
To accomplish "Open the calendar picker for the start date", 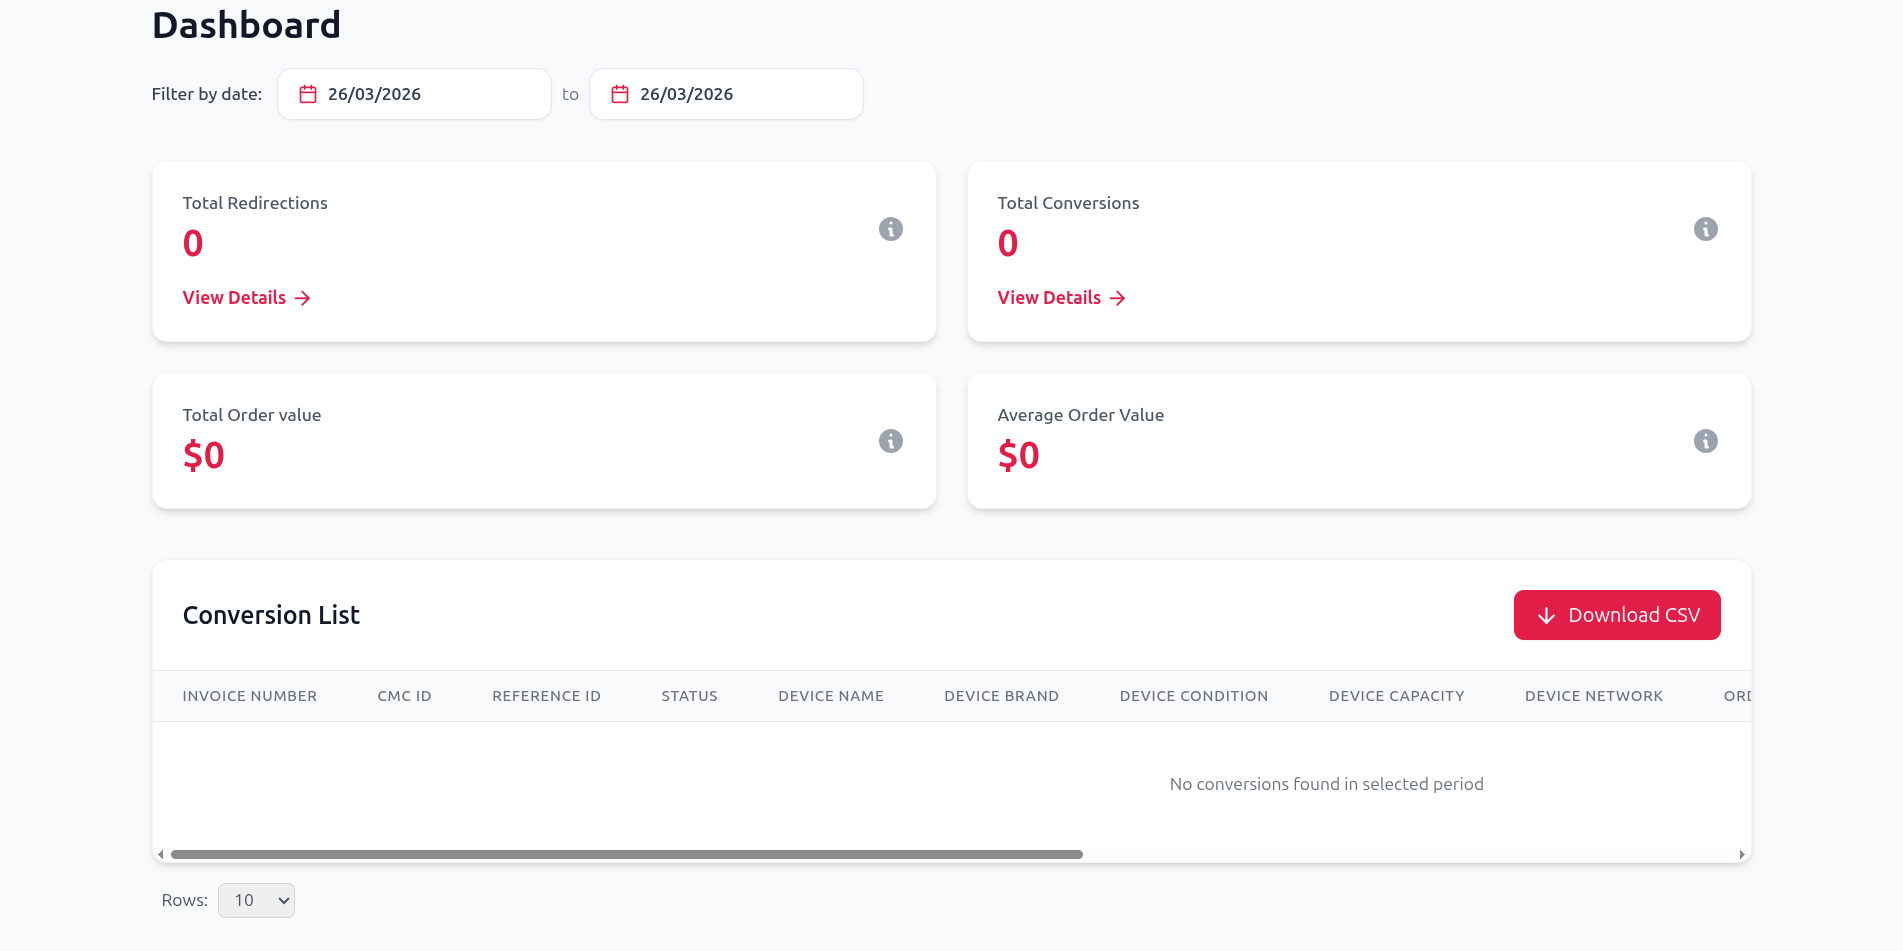I will [310, 93].
